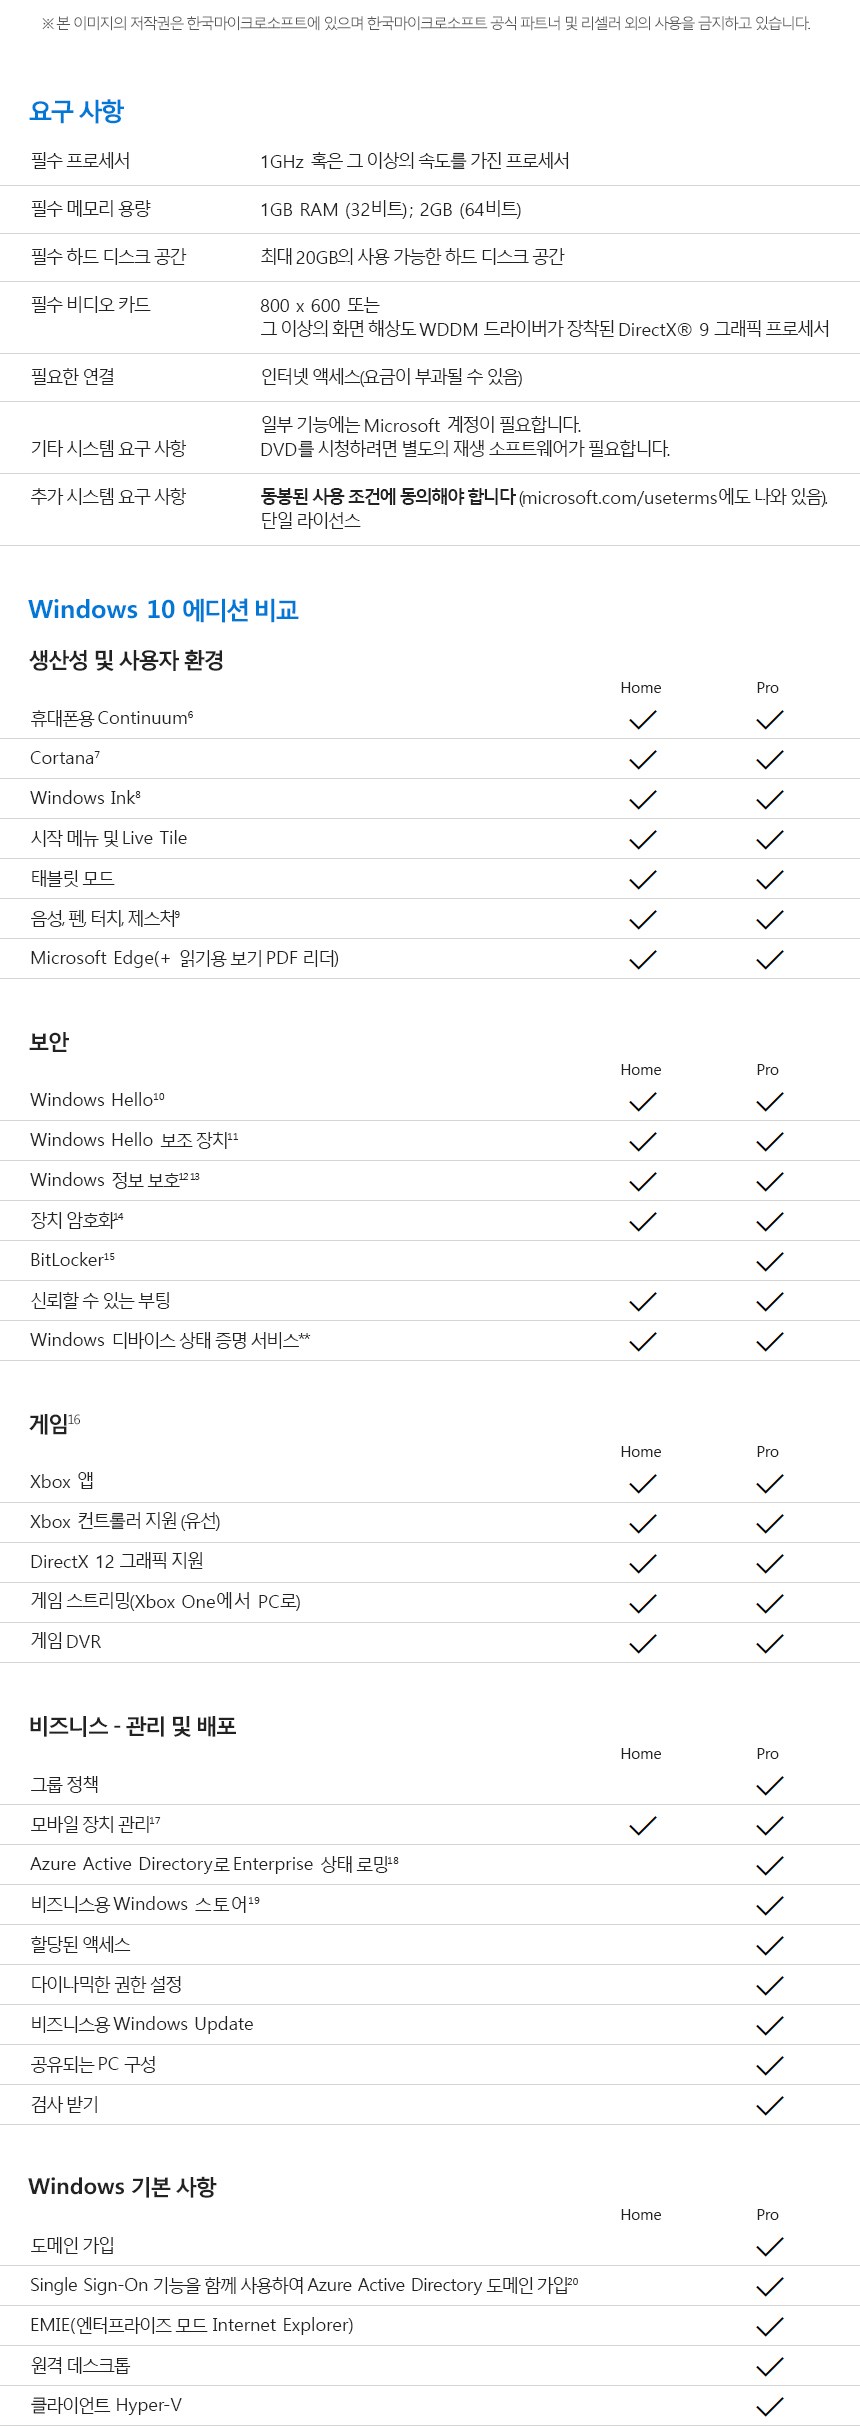Click the Home checkmark for 태블릿 모드

point(642,879)
